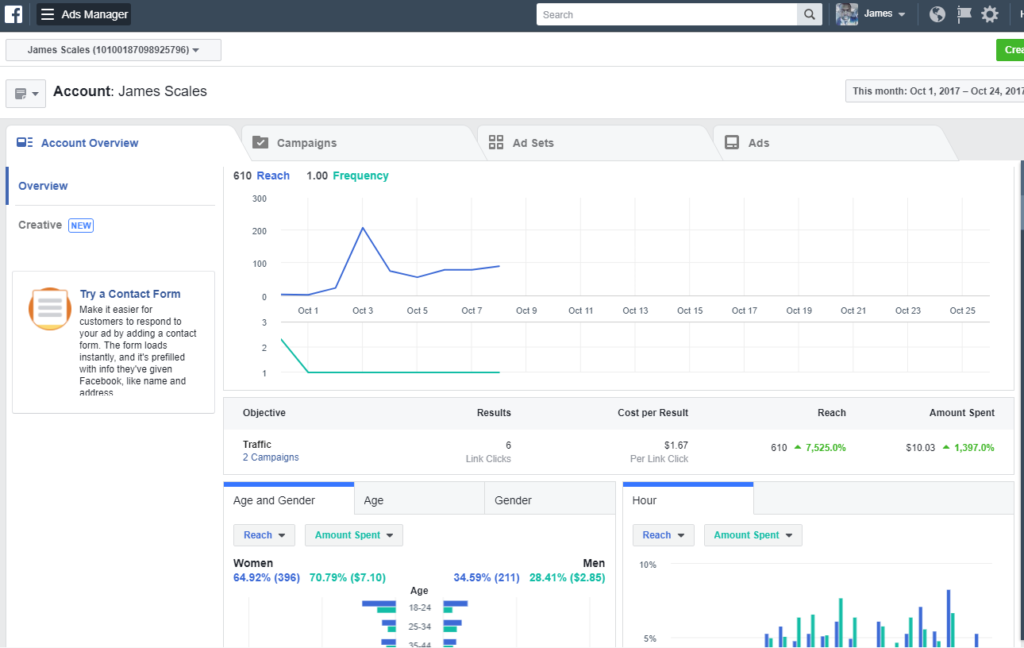Screen dimensions: 1024x648
Task: Switch to the Campaigns tab
Action: [359, 143]
